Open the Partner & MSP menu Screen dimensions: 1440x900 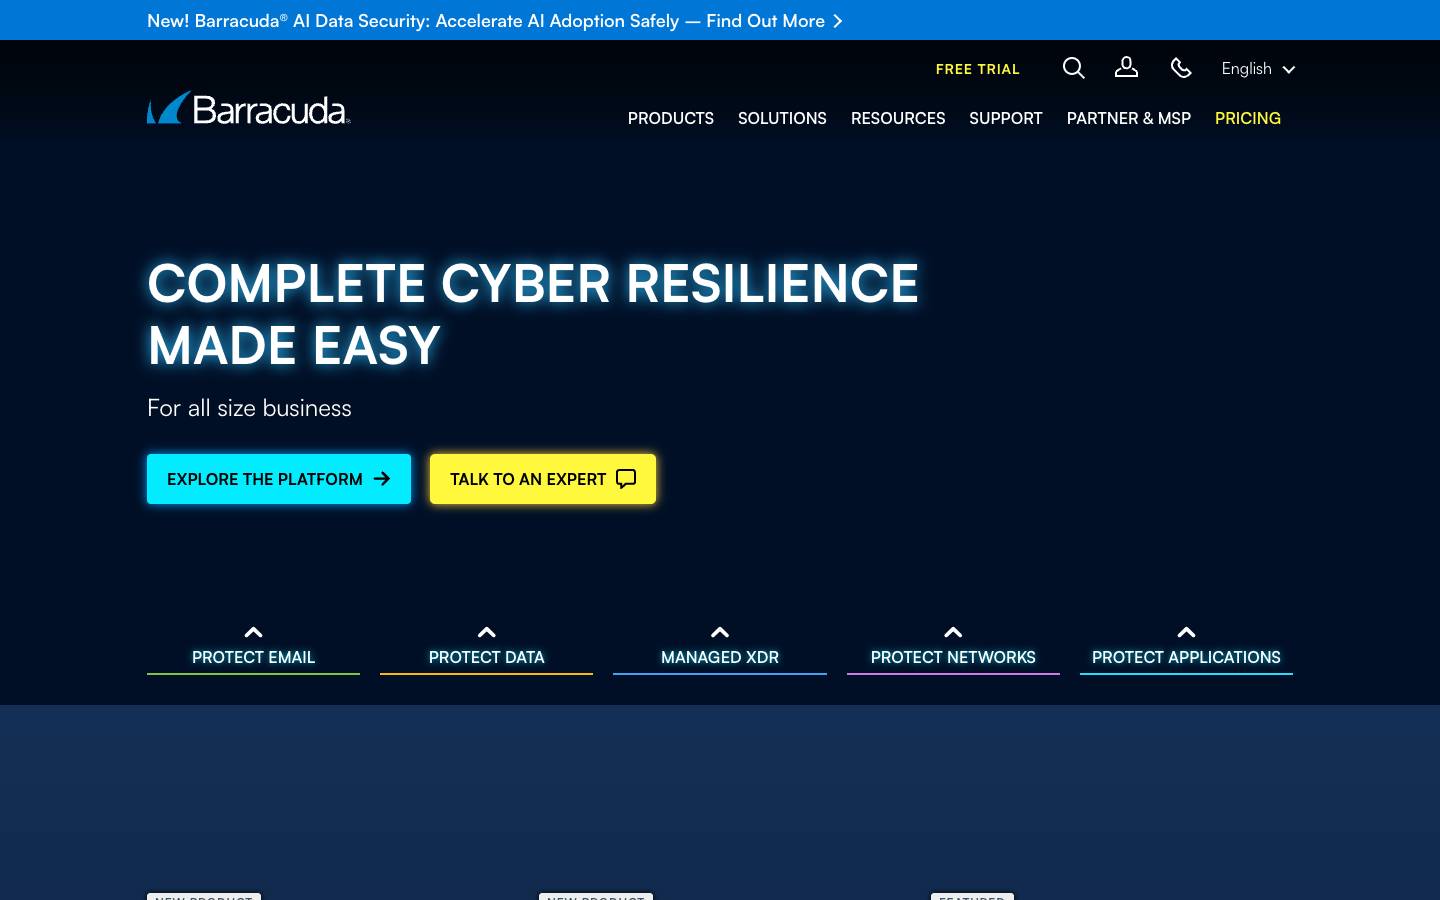[1129, 118]
